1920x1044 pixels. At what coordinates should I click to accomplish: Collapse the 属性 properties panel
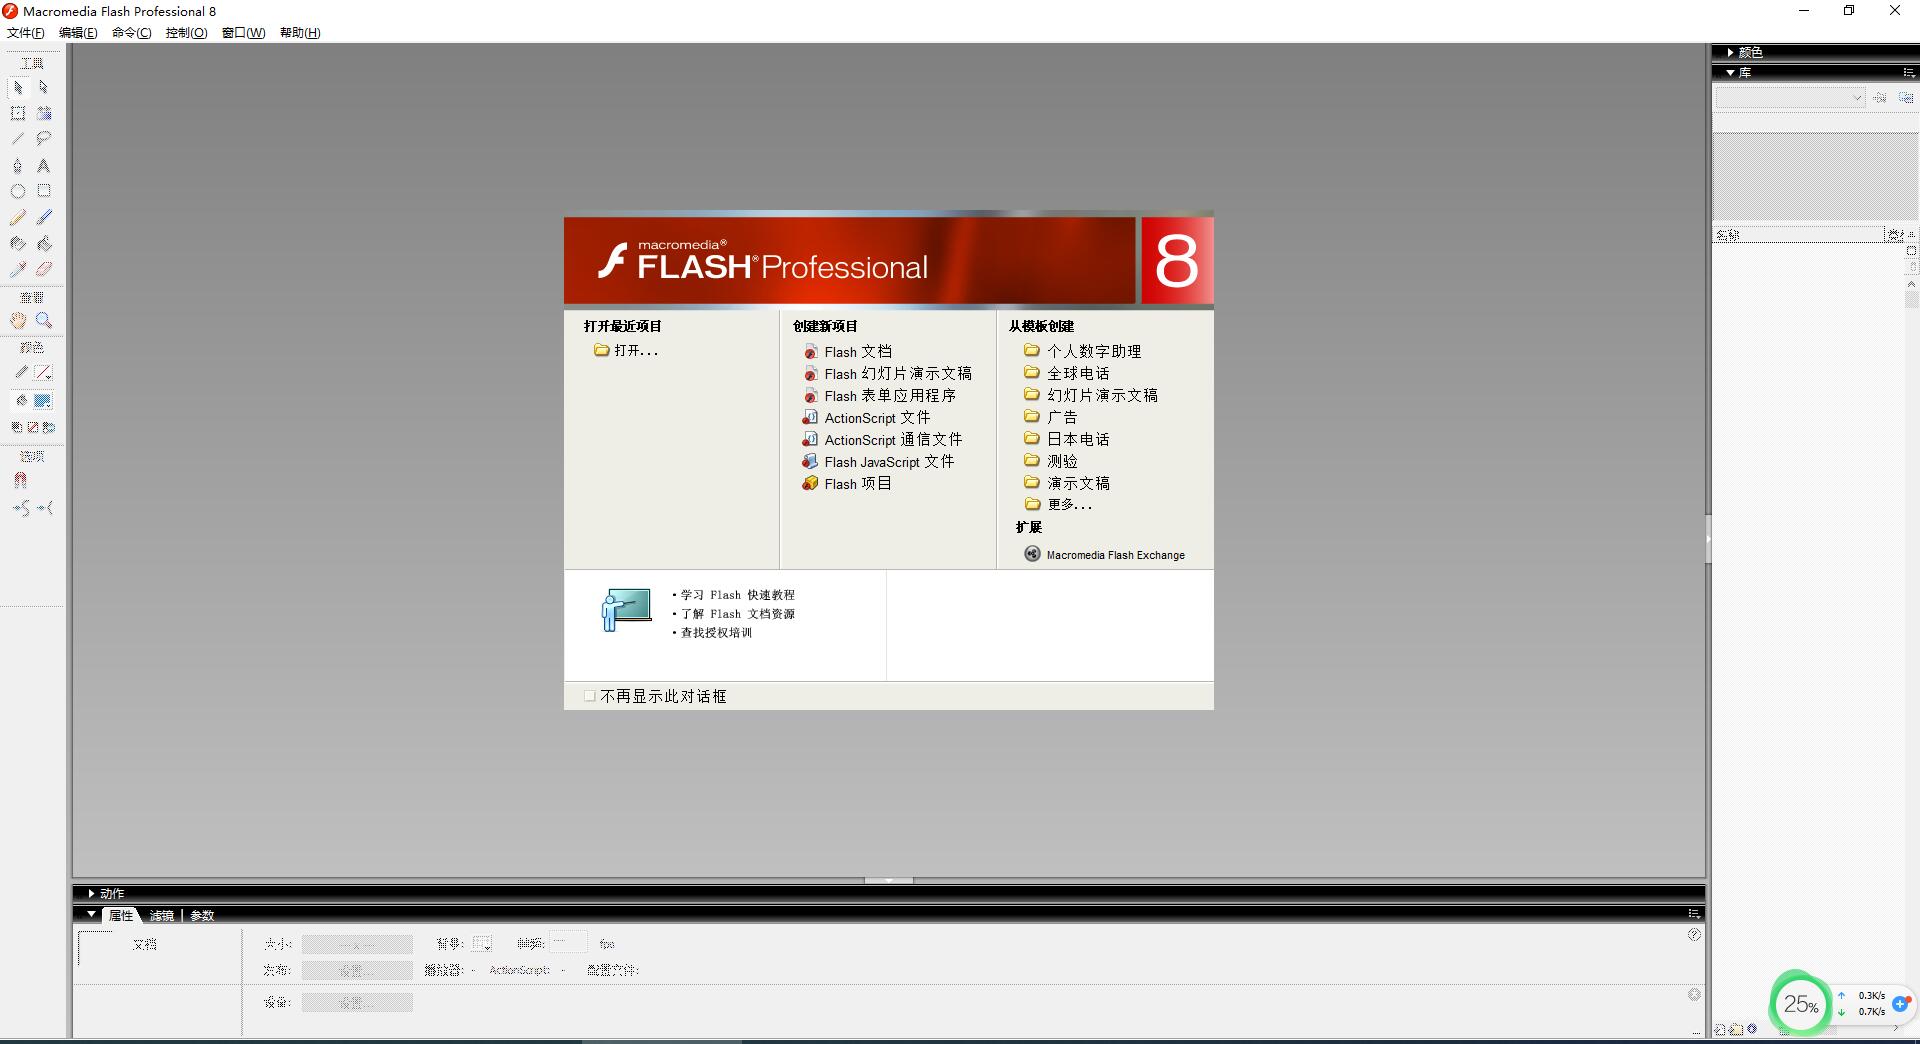click(x=91, y=914)
